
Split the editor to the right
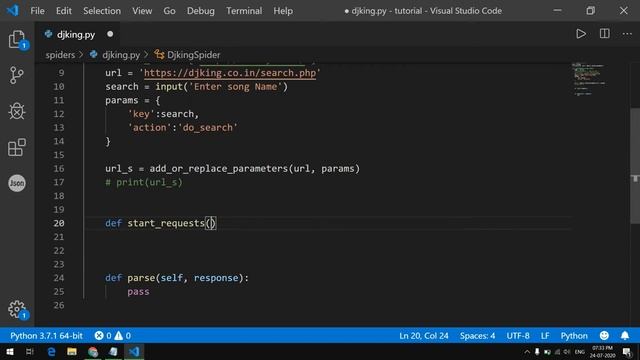click(604, 34)
